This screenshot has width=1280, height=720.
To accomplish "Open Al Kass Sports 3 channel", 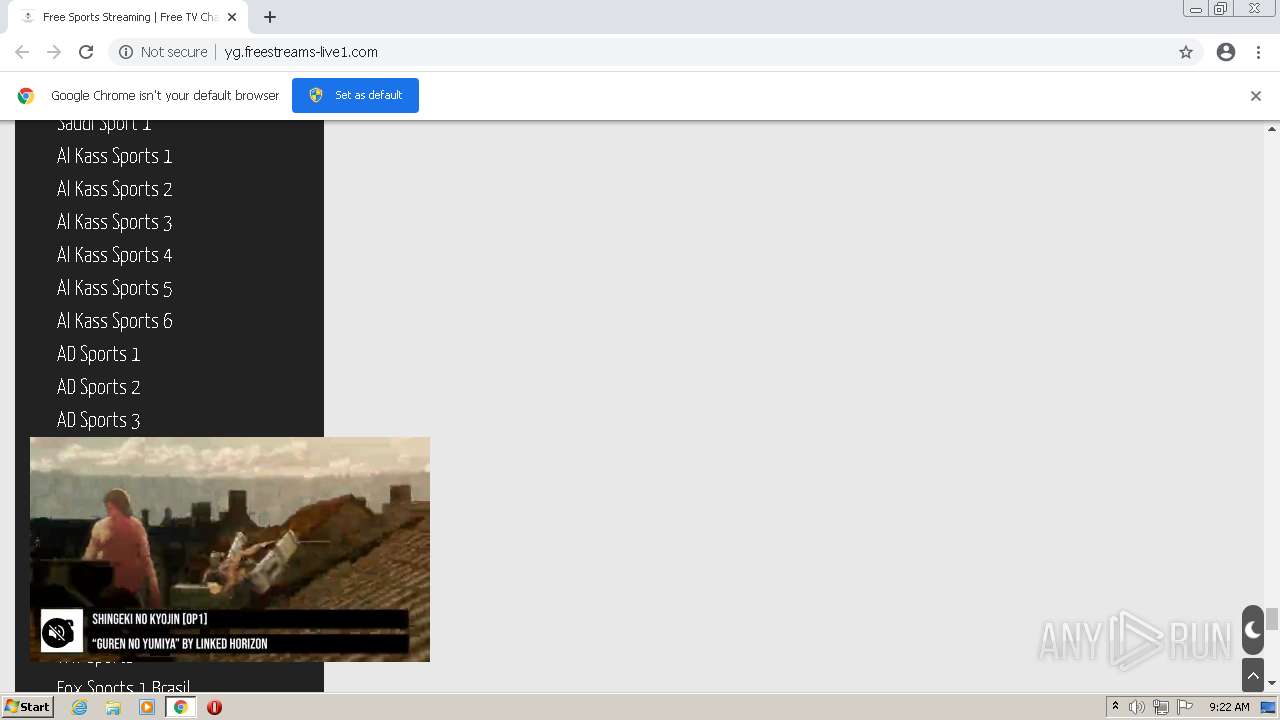I will 115,222.
